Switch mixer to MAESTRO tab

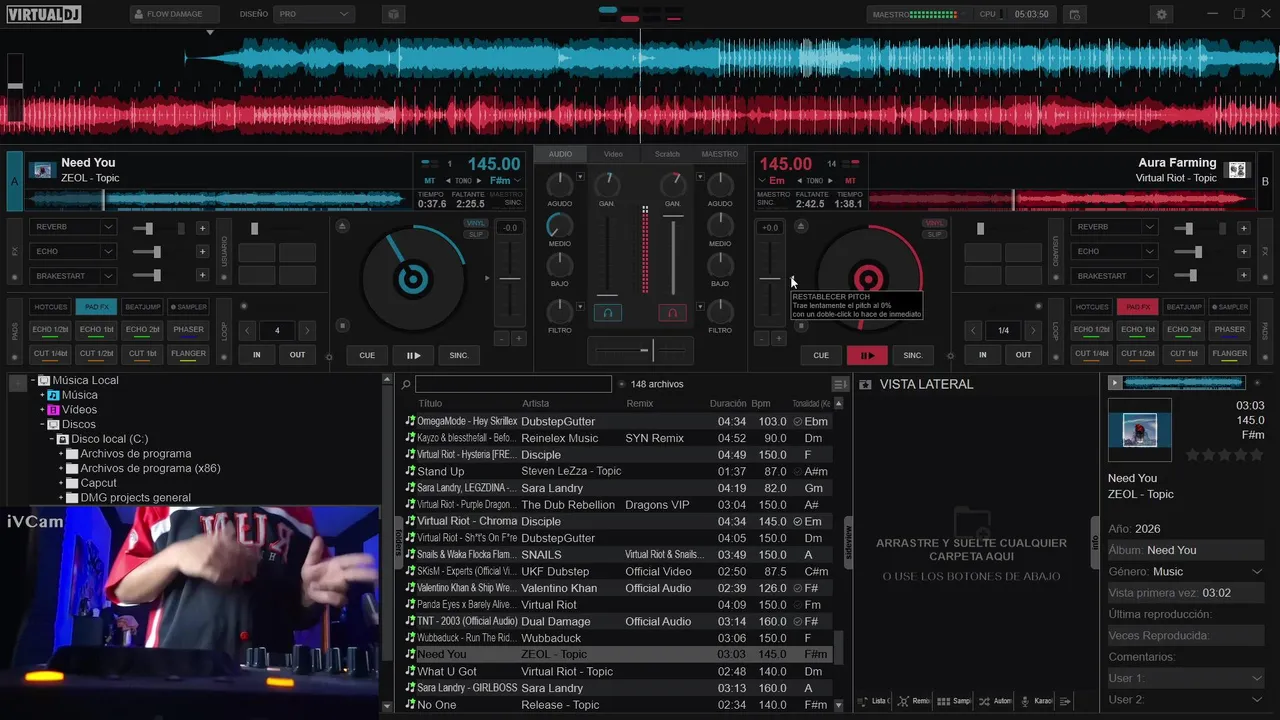point(719,154)
